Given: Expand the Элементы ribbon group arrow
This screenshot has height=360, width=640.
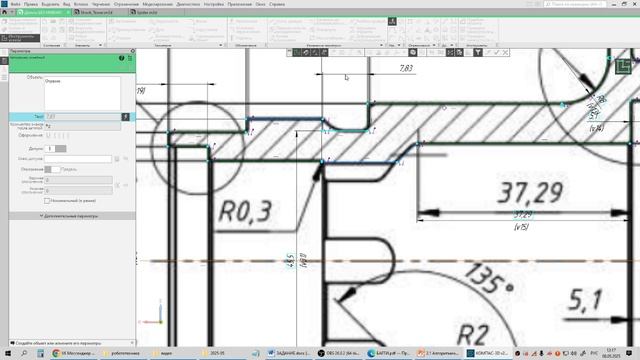Looking at the screenshot, I should (x=100, y=45).
